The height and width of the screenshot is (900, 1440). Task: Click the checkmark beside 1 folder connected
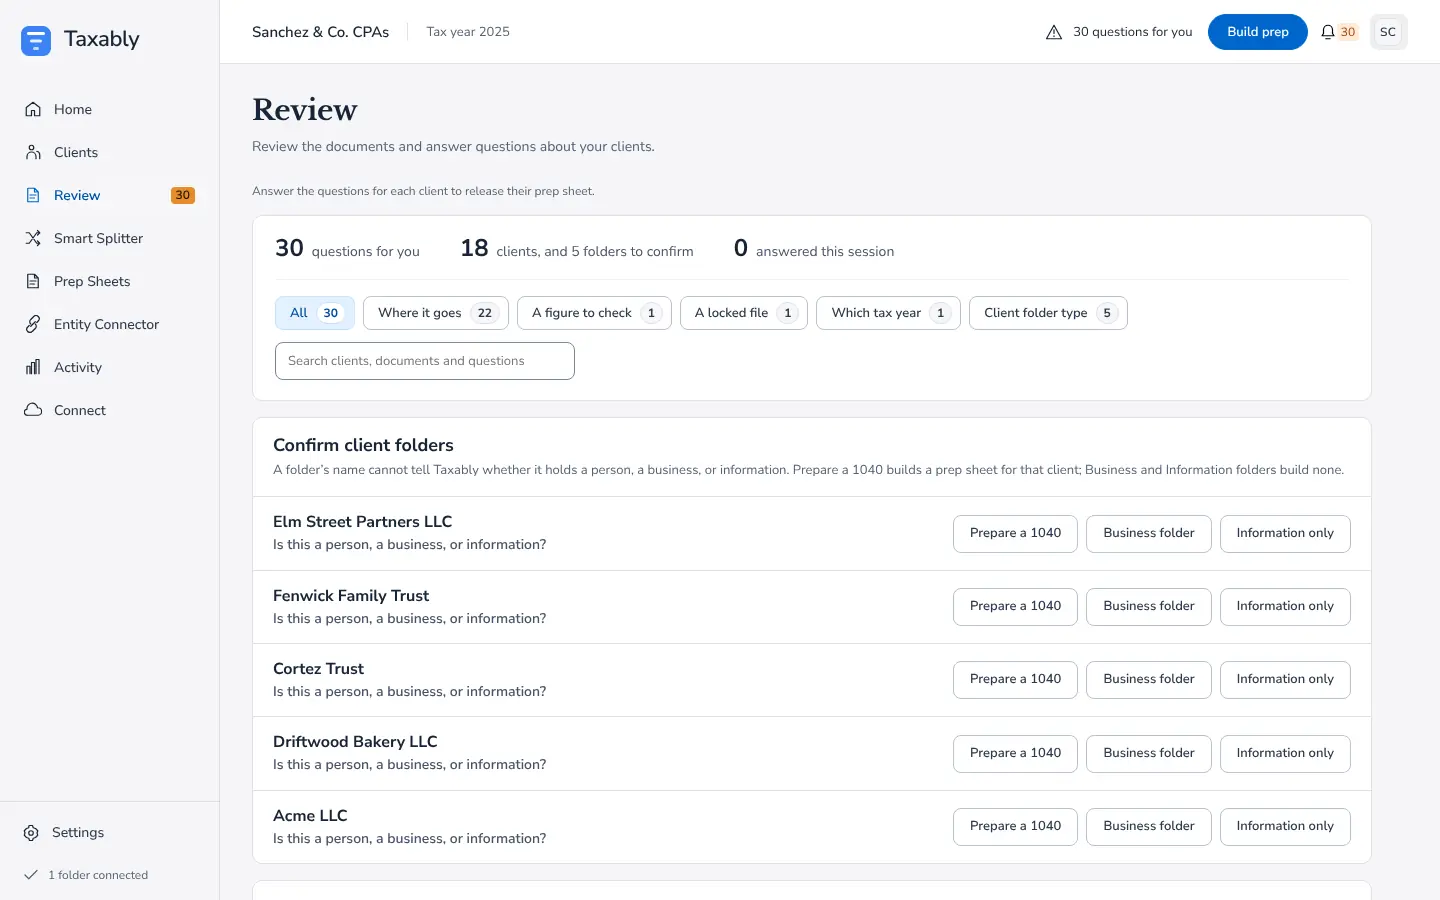[31, 874]
